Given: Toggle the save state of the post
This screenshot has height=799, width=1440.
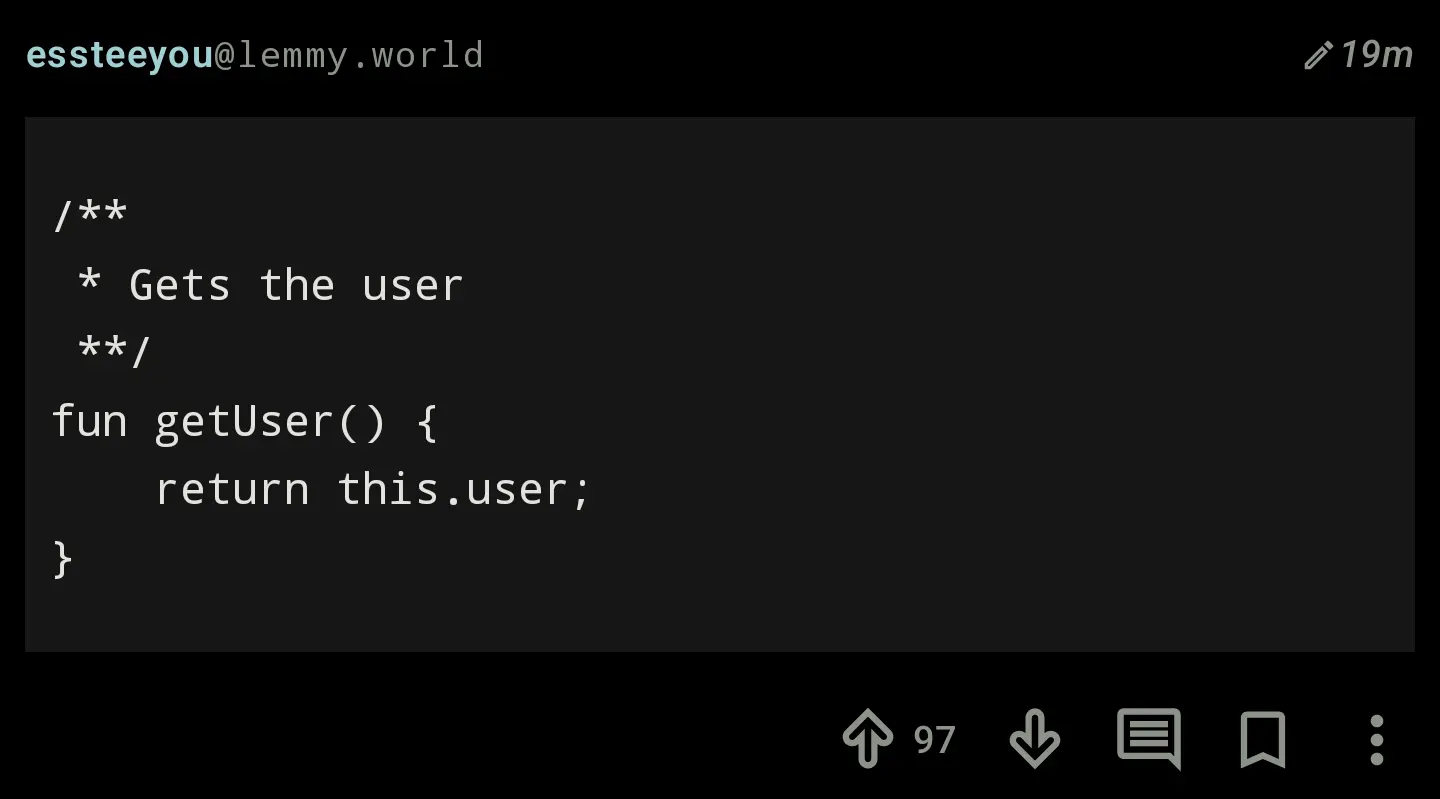Looking at the screenshot, I should (1262, 739).
